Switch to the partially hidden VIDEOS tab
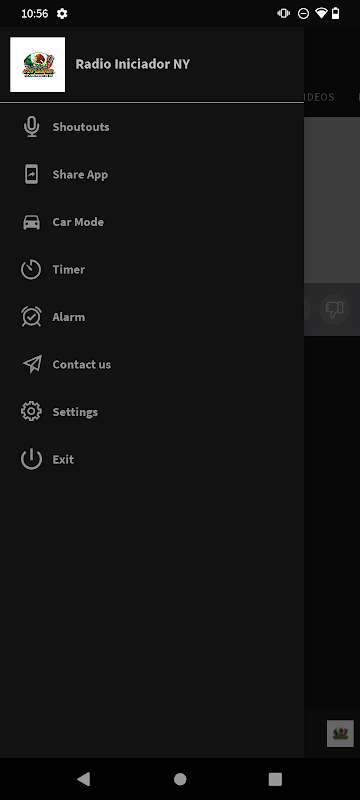Viewport: 360px width, 800px height. click(x=320, y=97)
